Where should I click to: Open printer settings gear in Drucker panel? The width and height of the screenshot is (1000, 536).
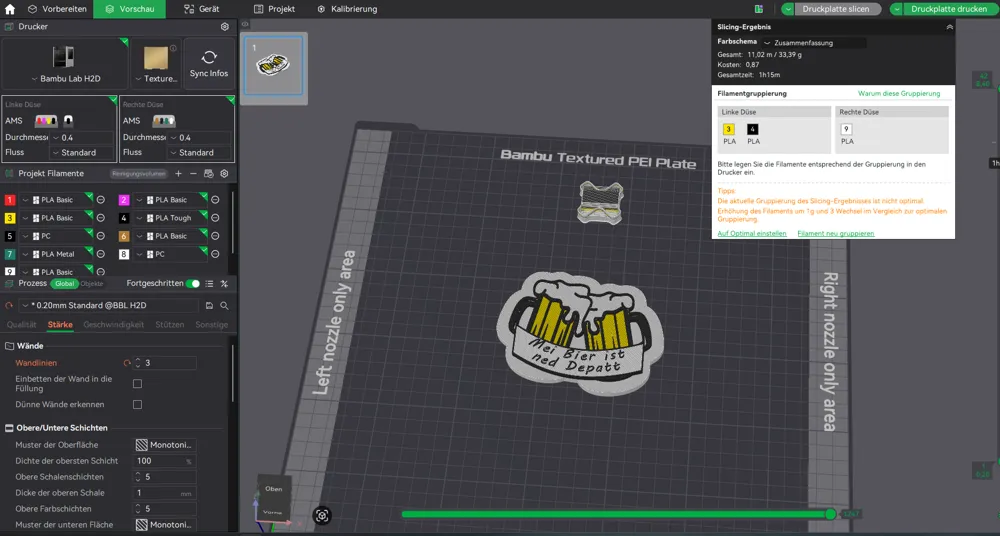click(224, 27)
